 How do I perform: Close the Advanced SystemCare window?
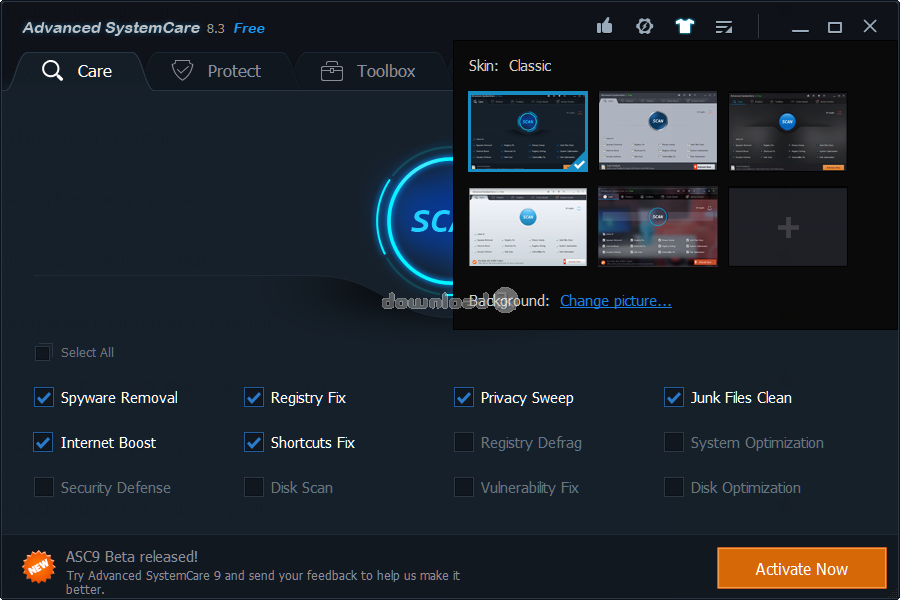point(870,26)
